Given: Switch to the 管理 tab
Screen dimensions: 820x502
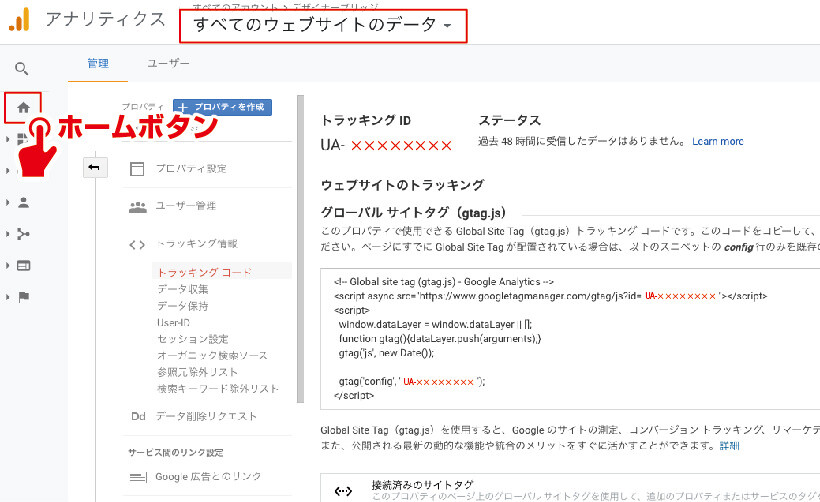Looking at the screenshot, I should [97, 63].
